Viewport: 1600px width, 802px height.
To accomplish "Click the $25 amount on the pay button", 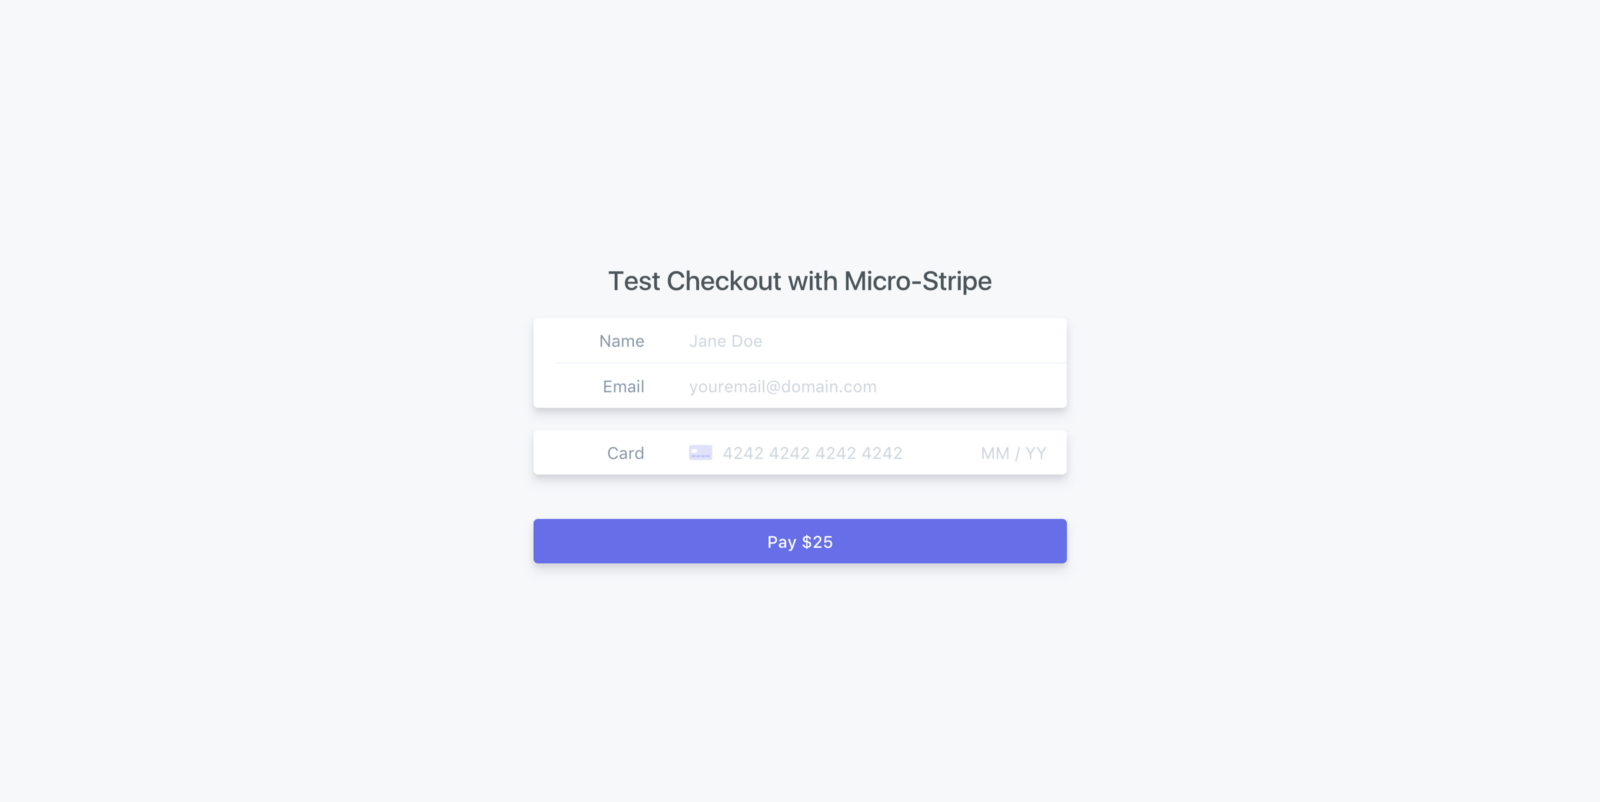I will pyautogui.click(x=817, y=542).
